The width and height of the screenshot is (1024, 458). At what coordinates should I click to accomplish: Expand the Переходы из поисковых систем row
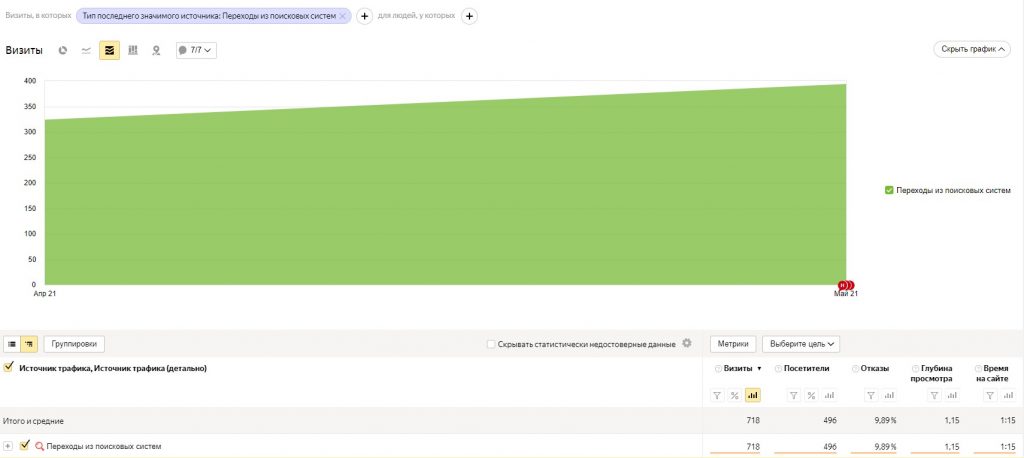pyautogui.click(x=9, y=446)
